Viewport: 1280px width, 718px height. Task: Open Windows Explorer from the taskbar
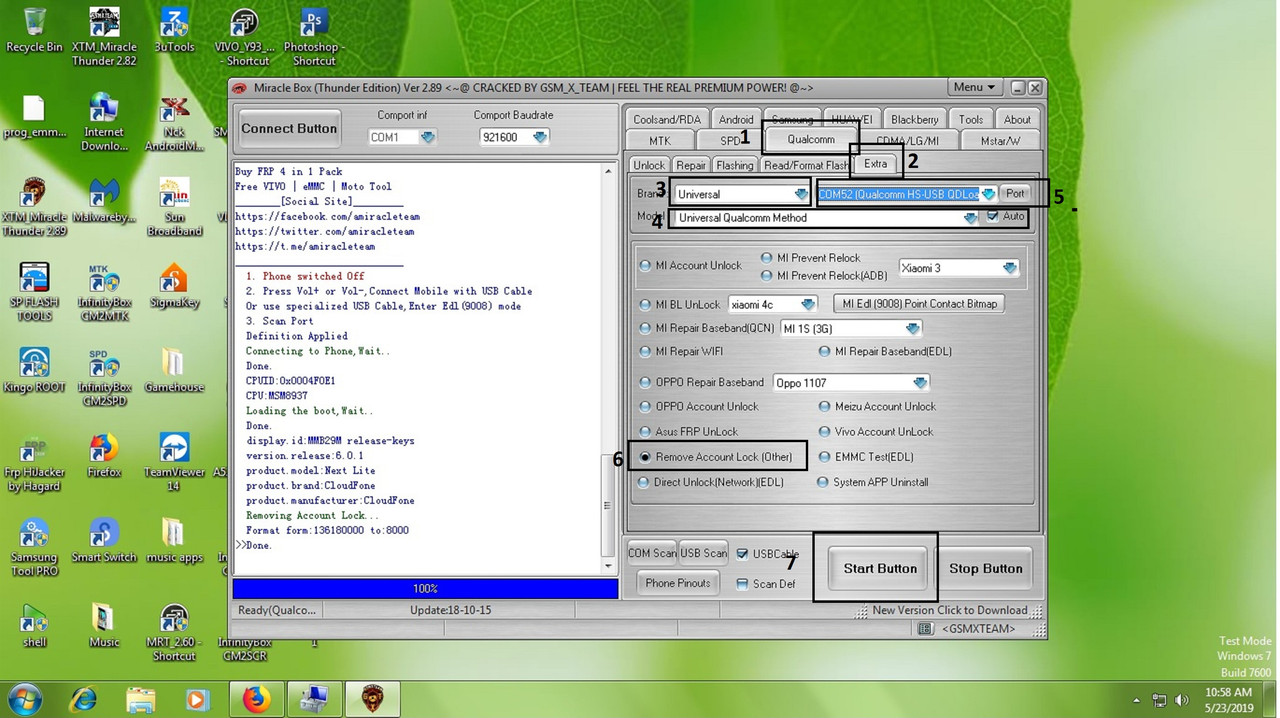(x=141, y=698)
